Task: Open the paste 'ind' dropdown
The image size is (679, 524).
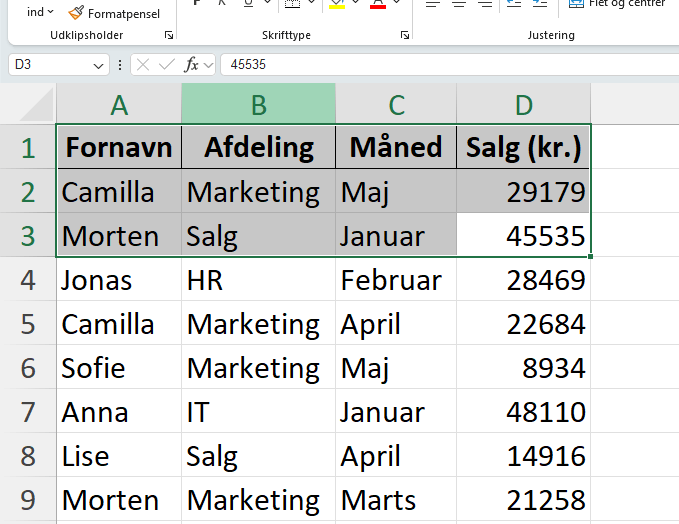Action: (40, 12)
